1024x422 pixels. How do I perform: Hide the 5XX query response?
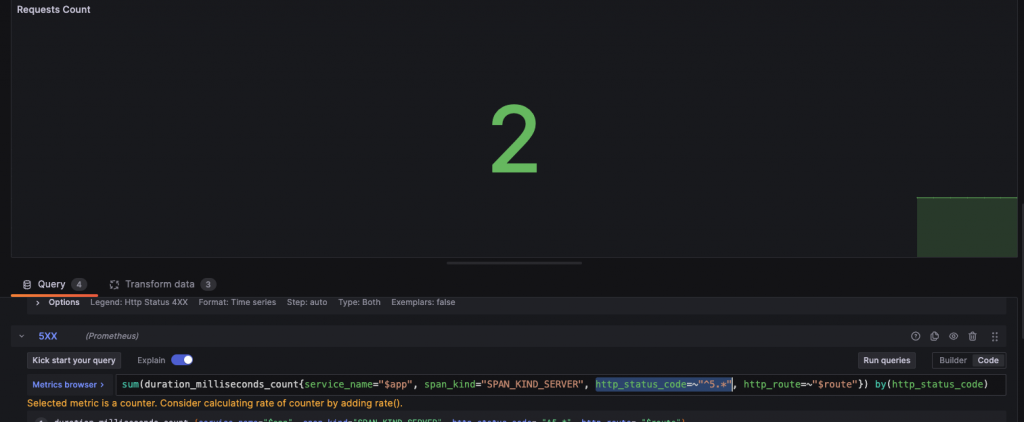953,336
